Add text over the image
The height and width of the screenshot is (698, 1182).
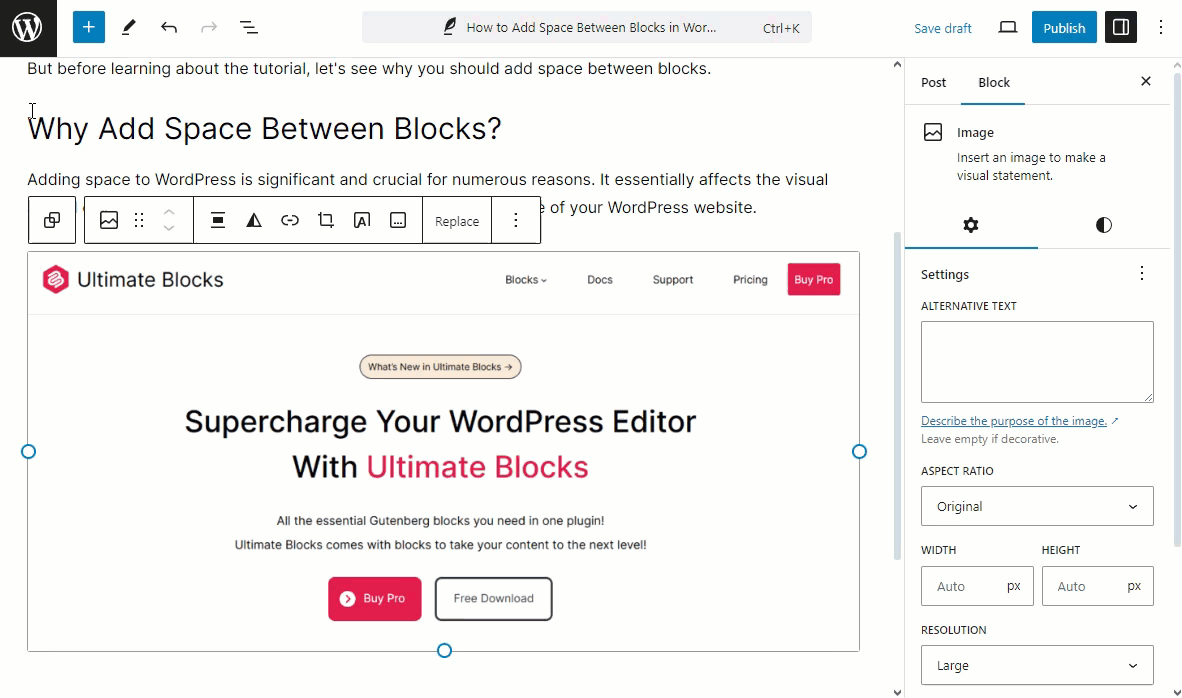pos(362,220)
